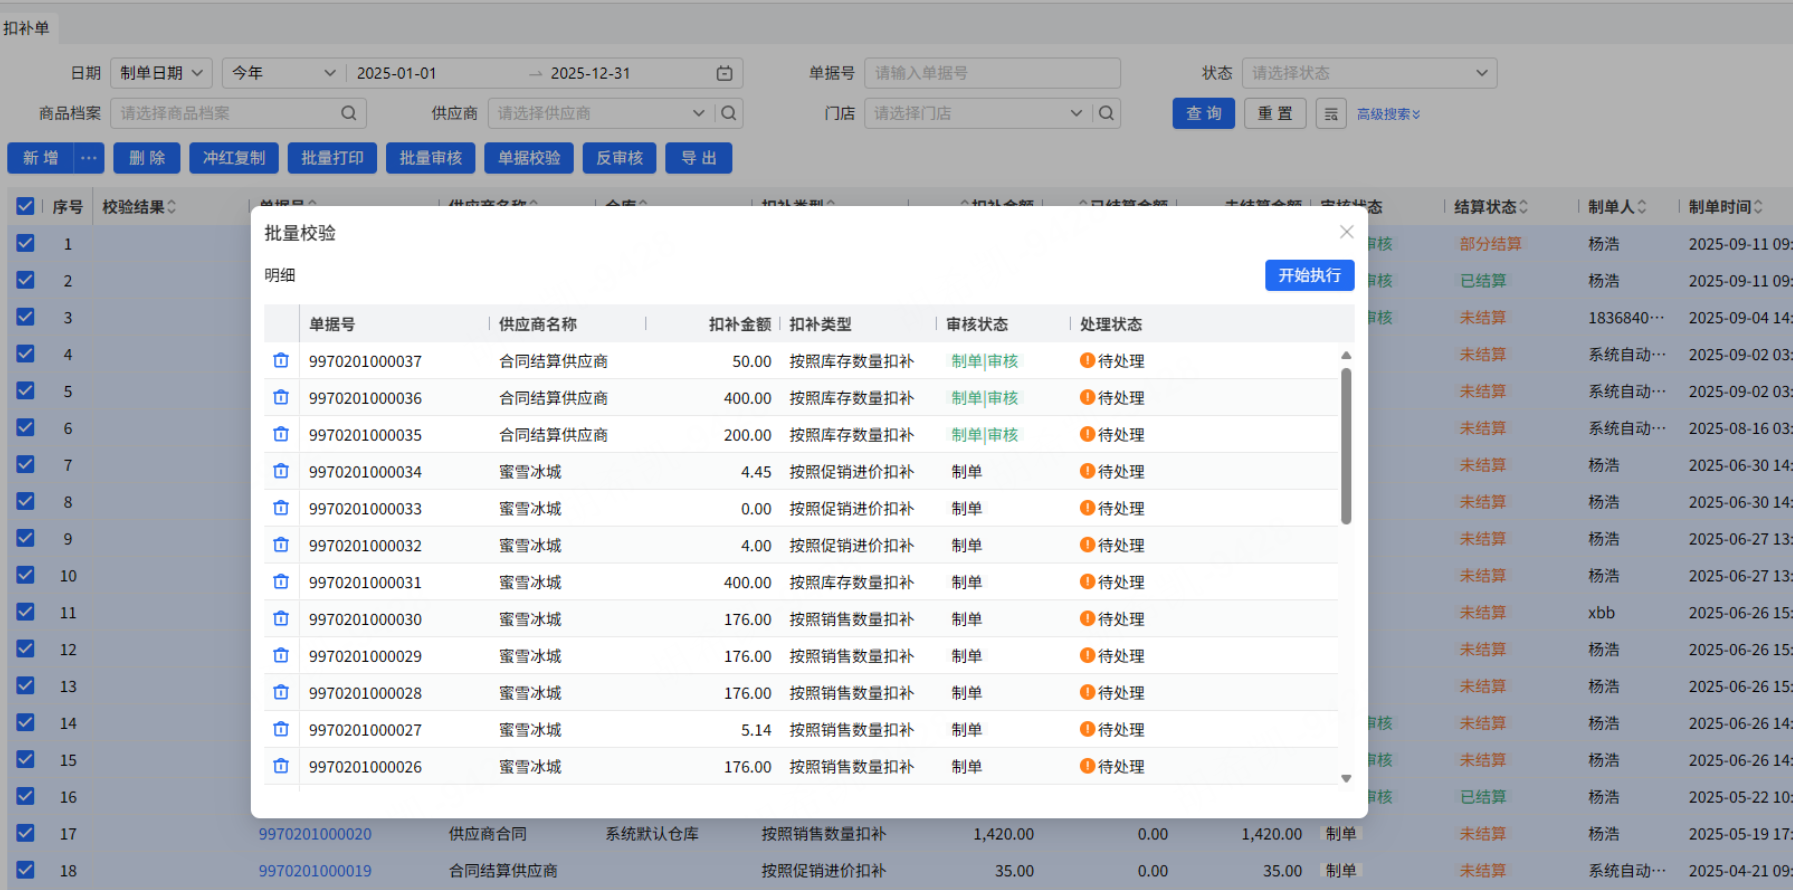The image size is (1793, 890).
Task: Expand 高级搜索 advanced search options
Action: (1388, 114)
